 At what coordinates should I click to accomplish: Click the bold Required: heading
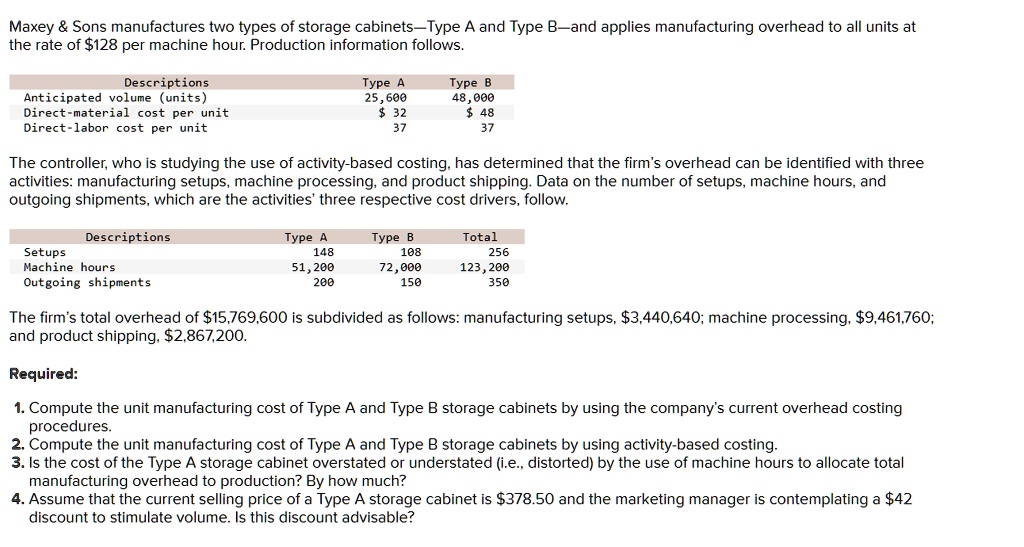coord(43,374)
